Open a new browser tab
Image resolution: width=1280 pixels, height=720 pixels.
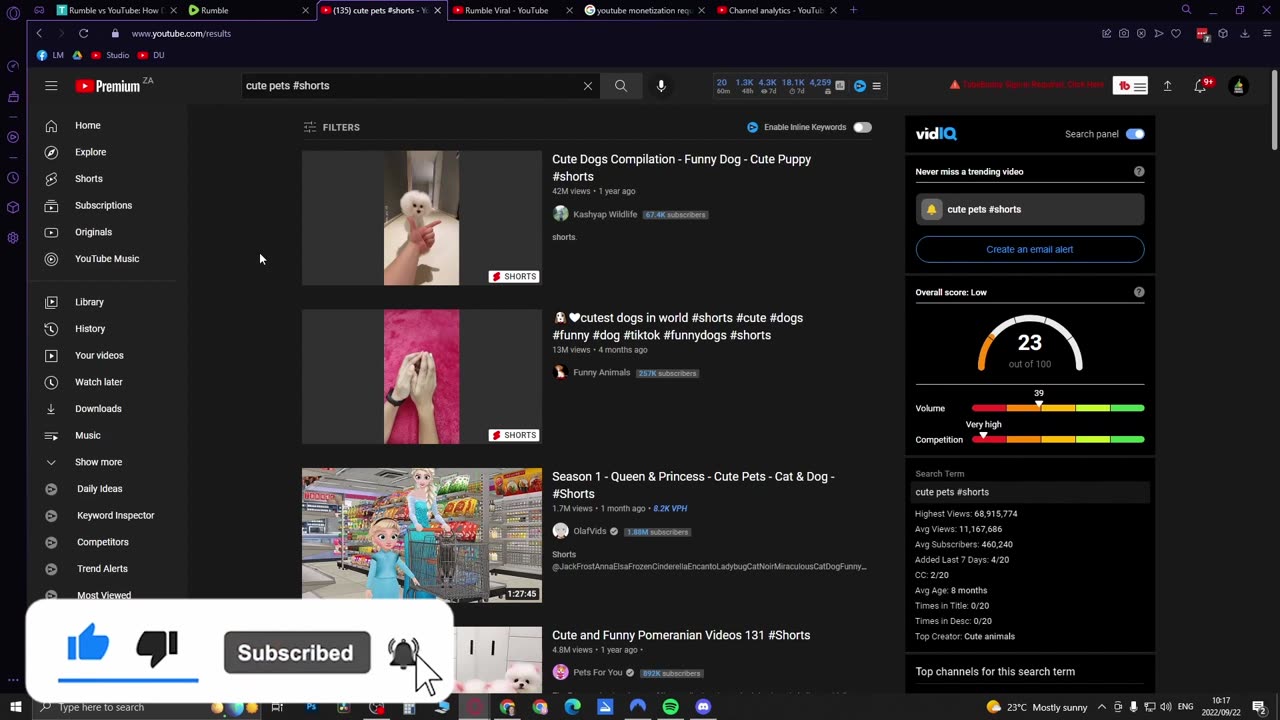[x=853, y=10]
